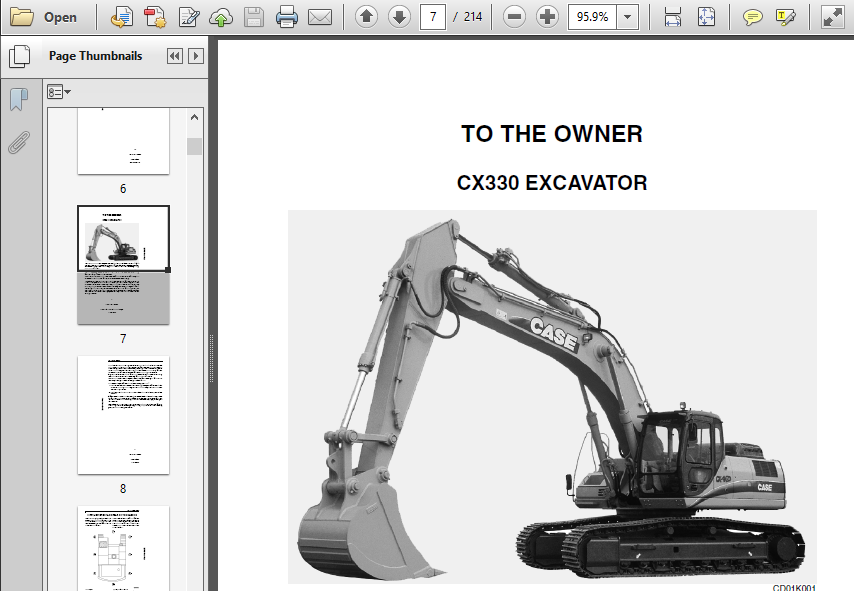Open the Bookmarks panel icon
The height and width of the screenshot is (591, 854).
click(x=19, y=100)
